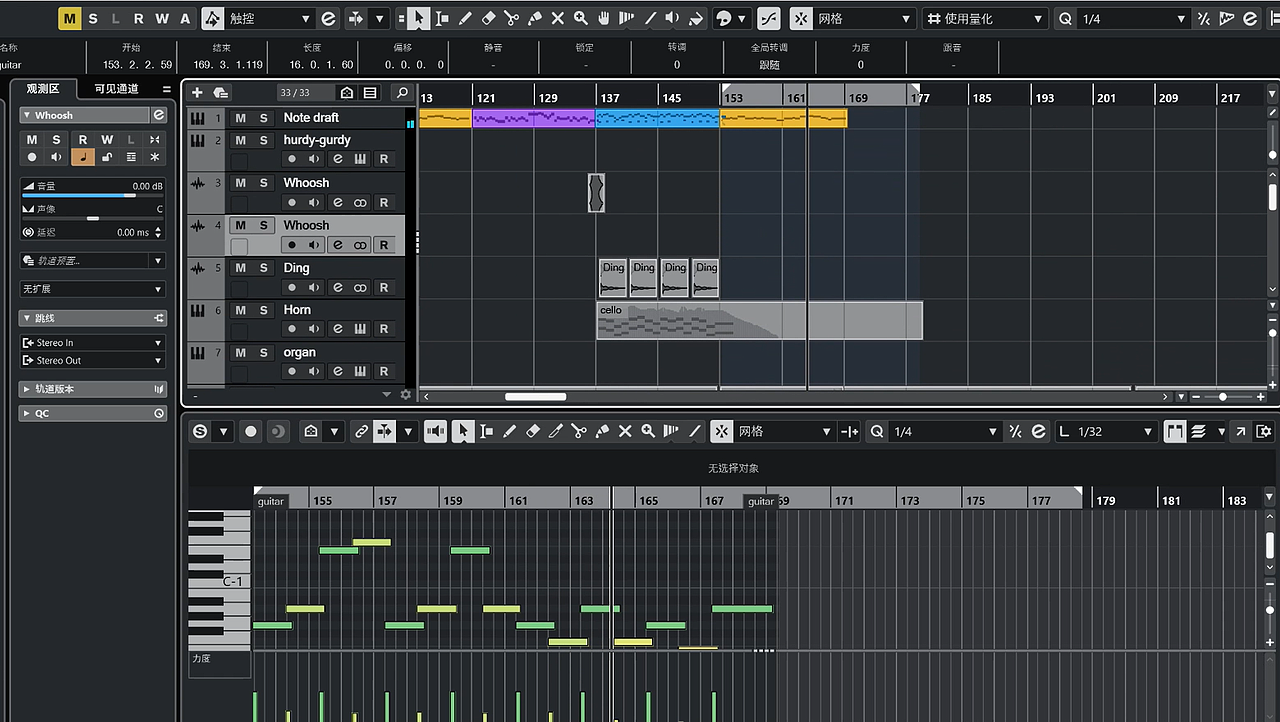Viewport: 1280px width, 722px height.
Task: Mute the Note draft track
Action: [241, 118]
